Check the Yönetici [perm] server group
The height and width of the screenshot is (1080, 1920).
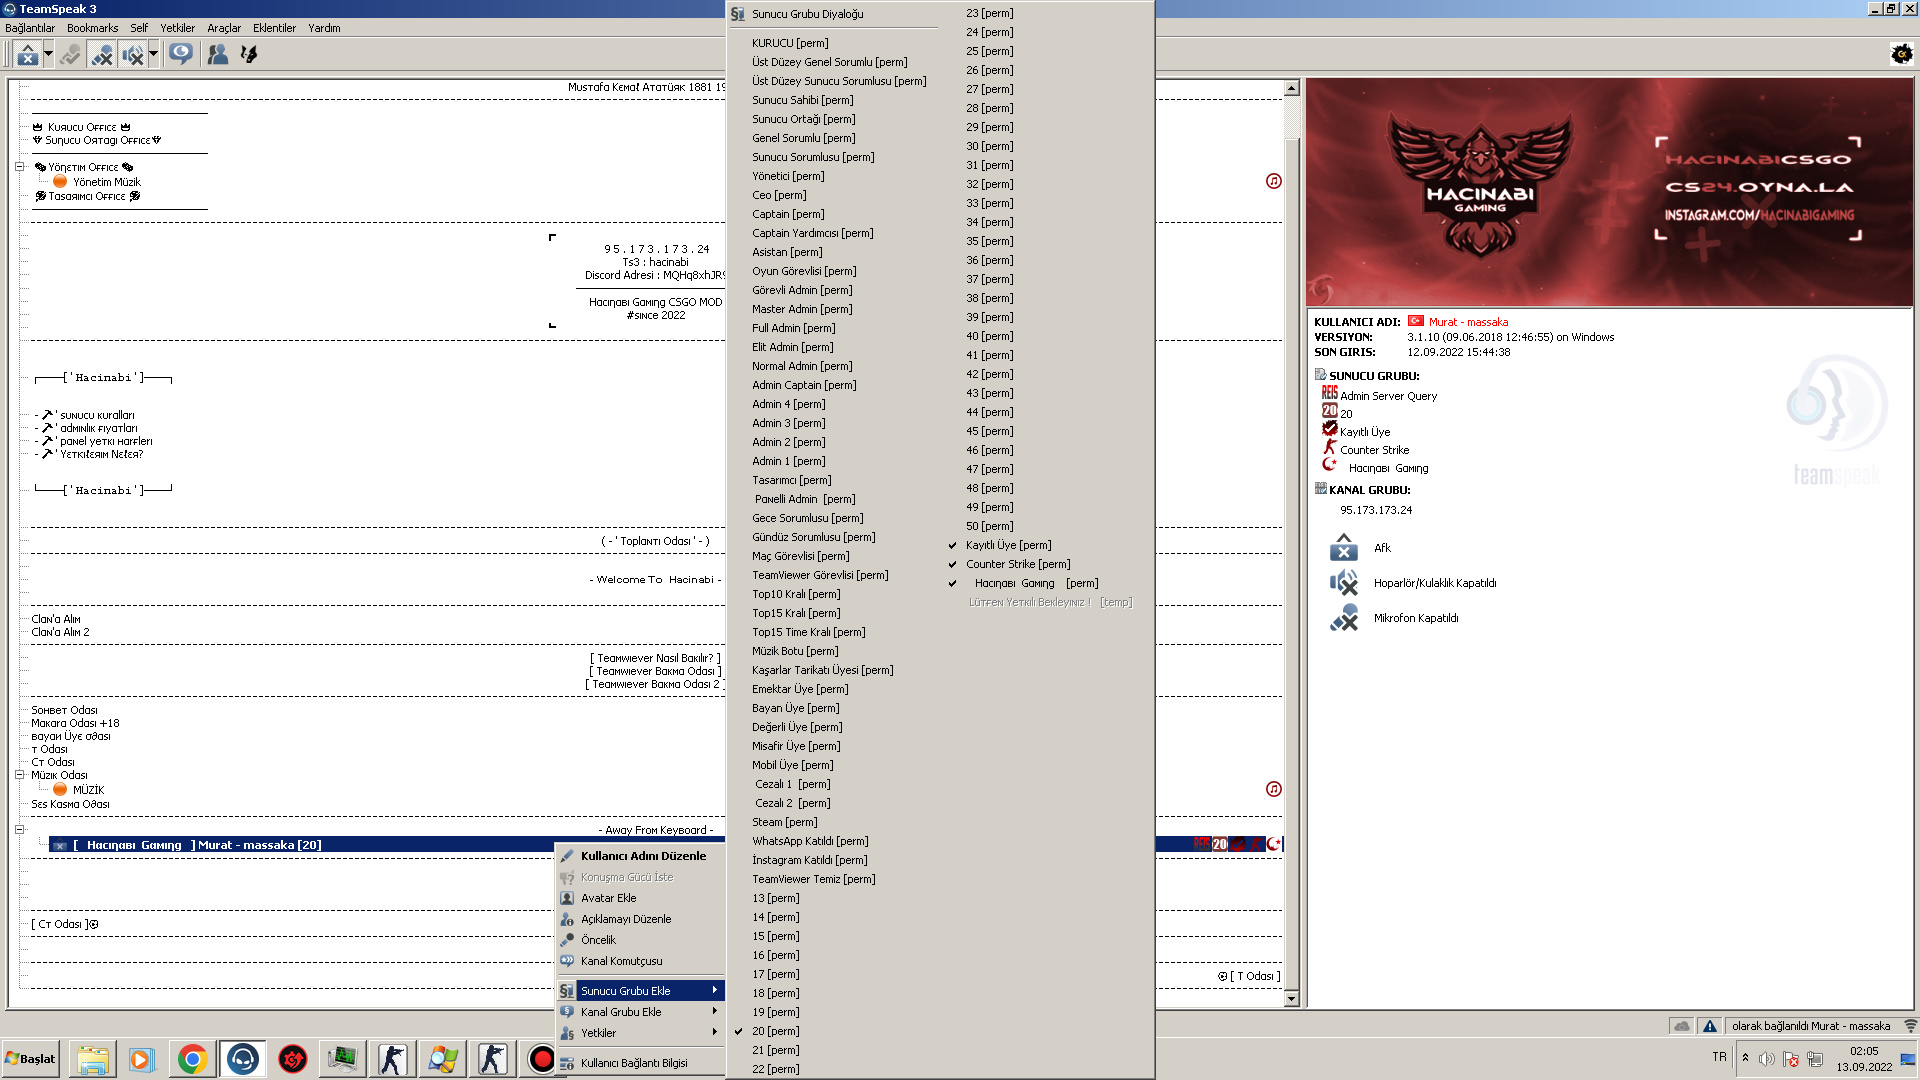(788, 176)
